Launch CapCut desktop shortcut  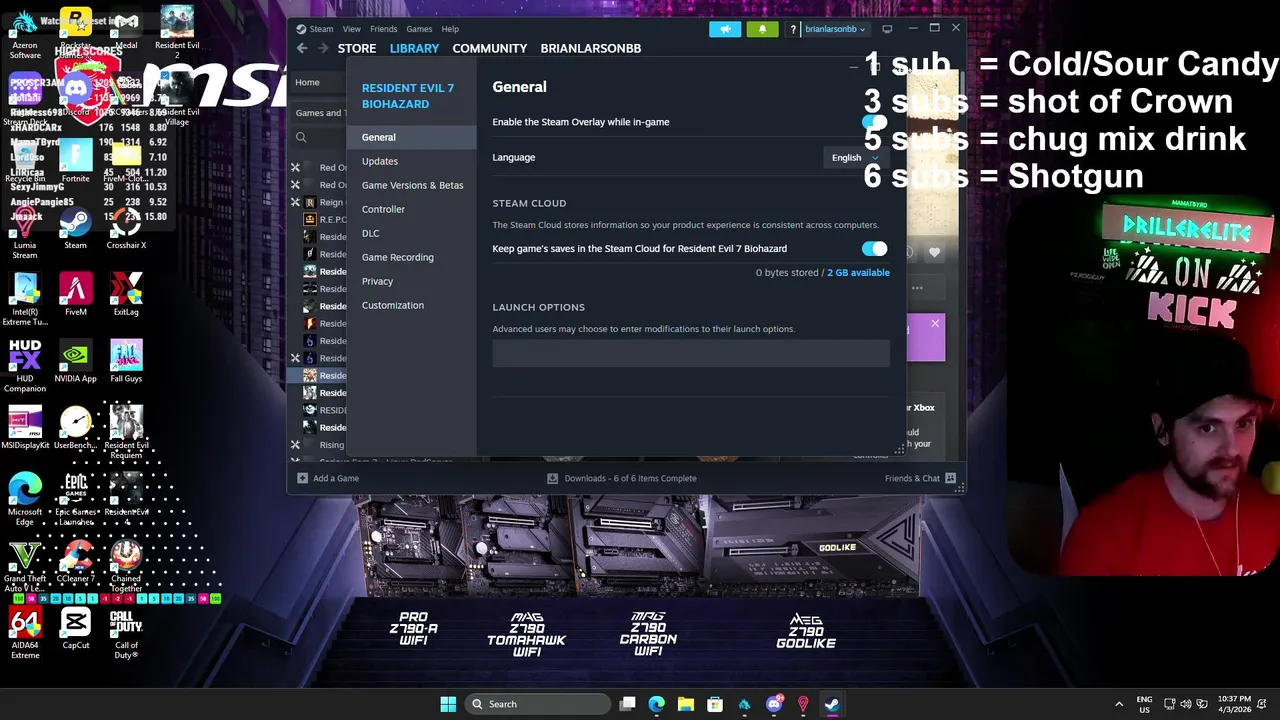click(75, 629)
